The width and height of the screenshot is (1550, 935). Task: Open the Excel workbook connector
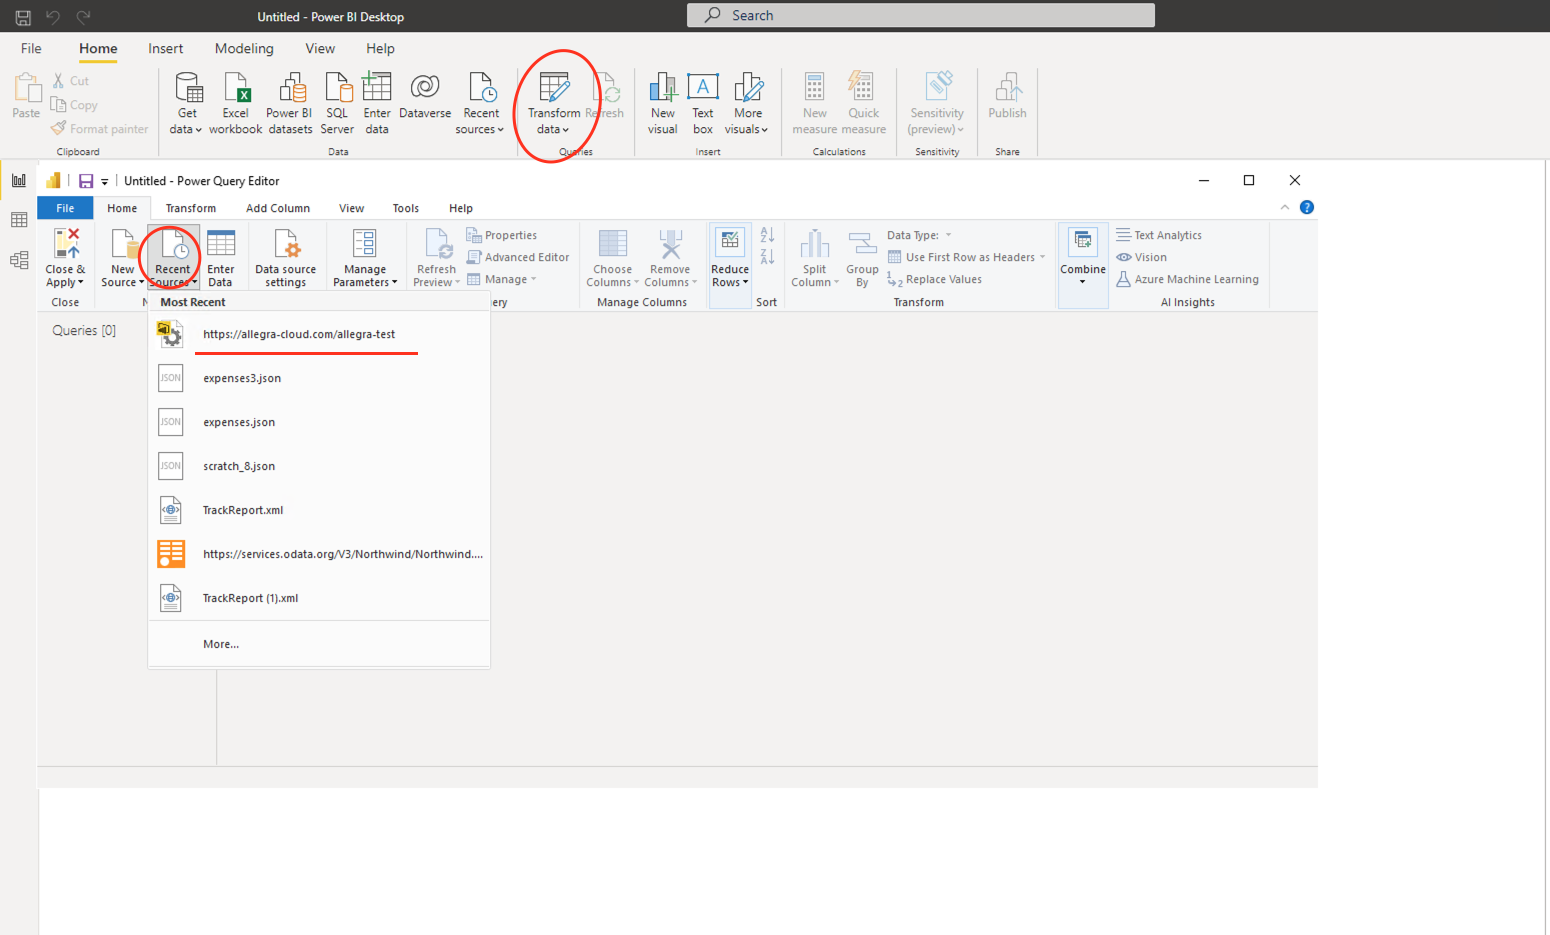pos(235,100)
